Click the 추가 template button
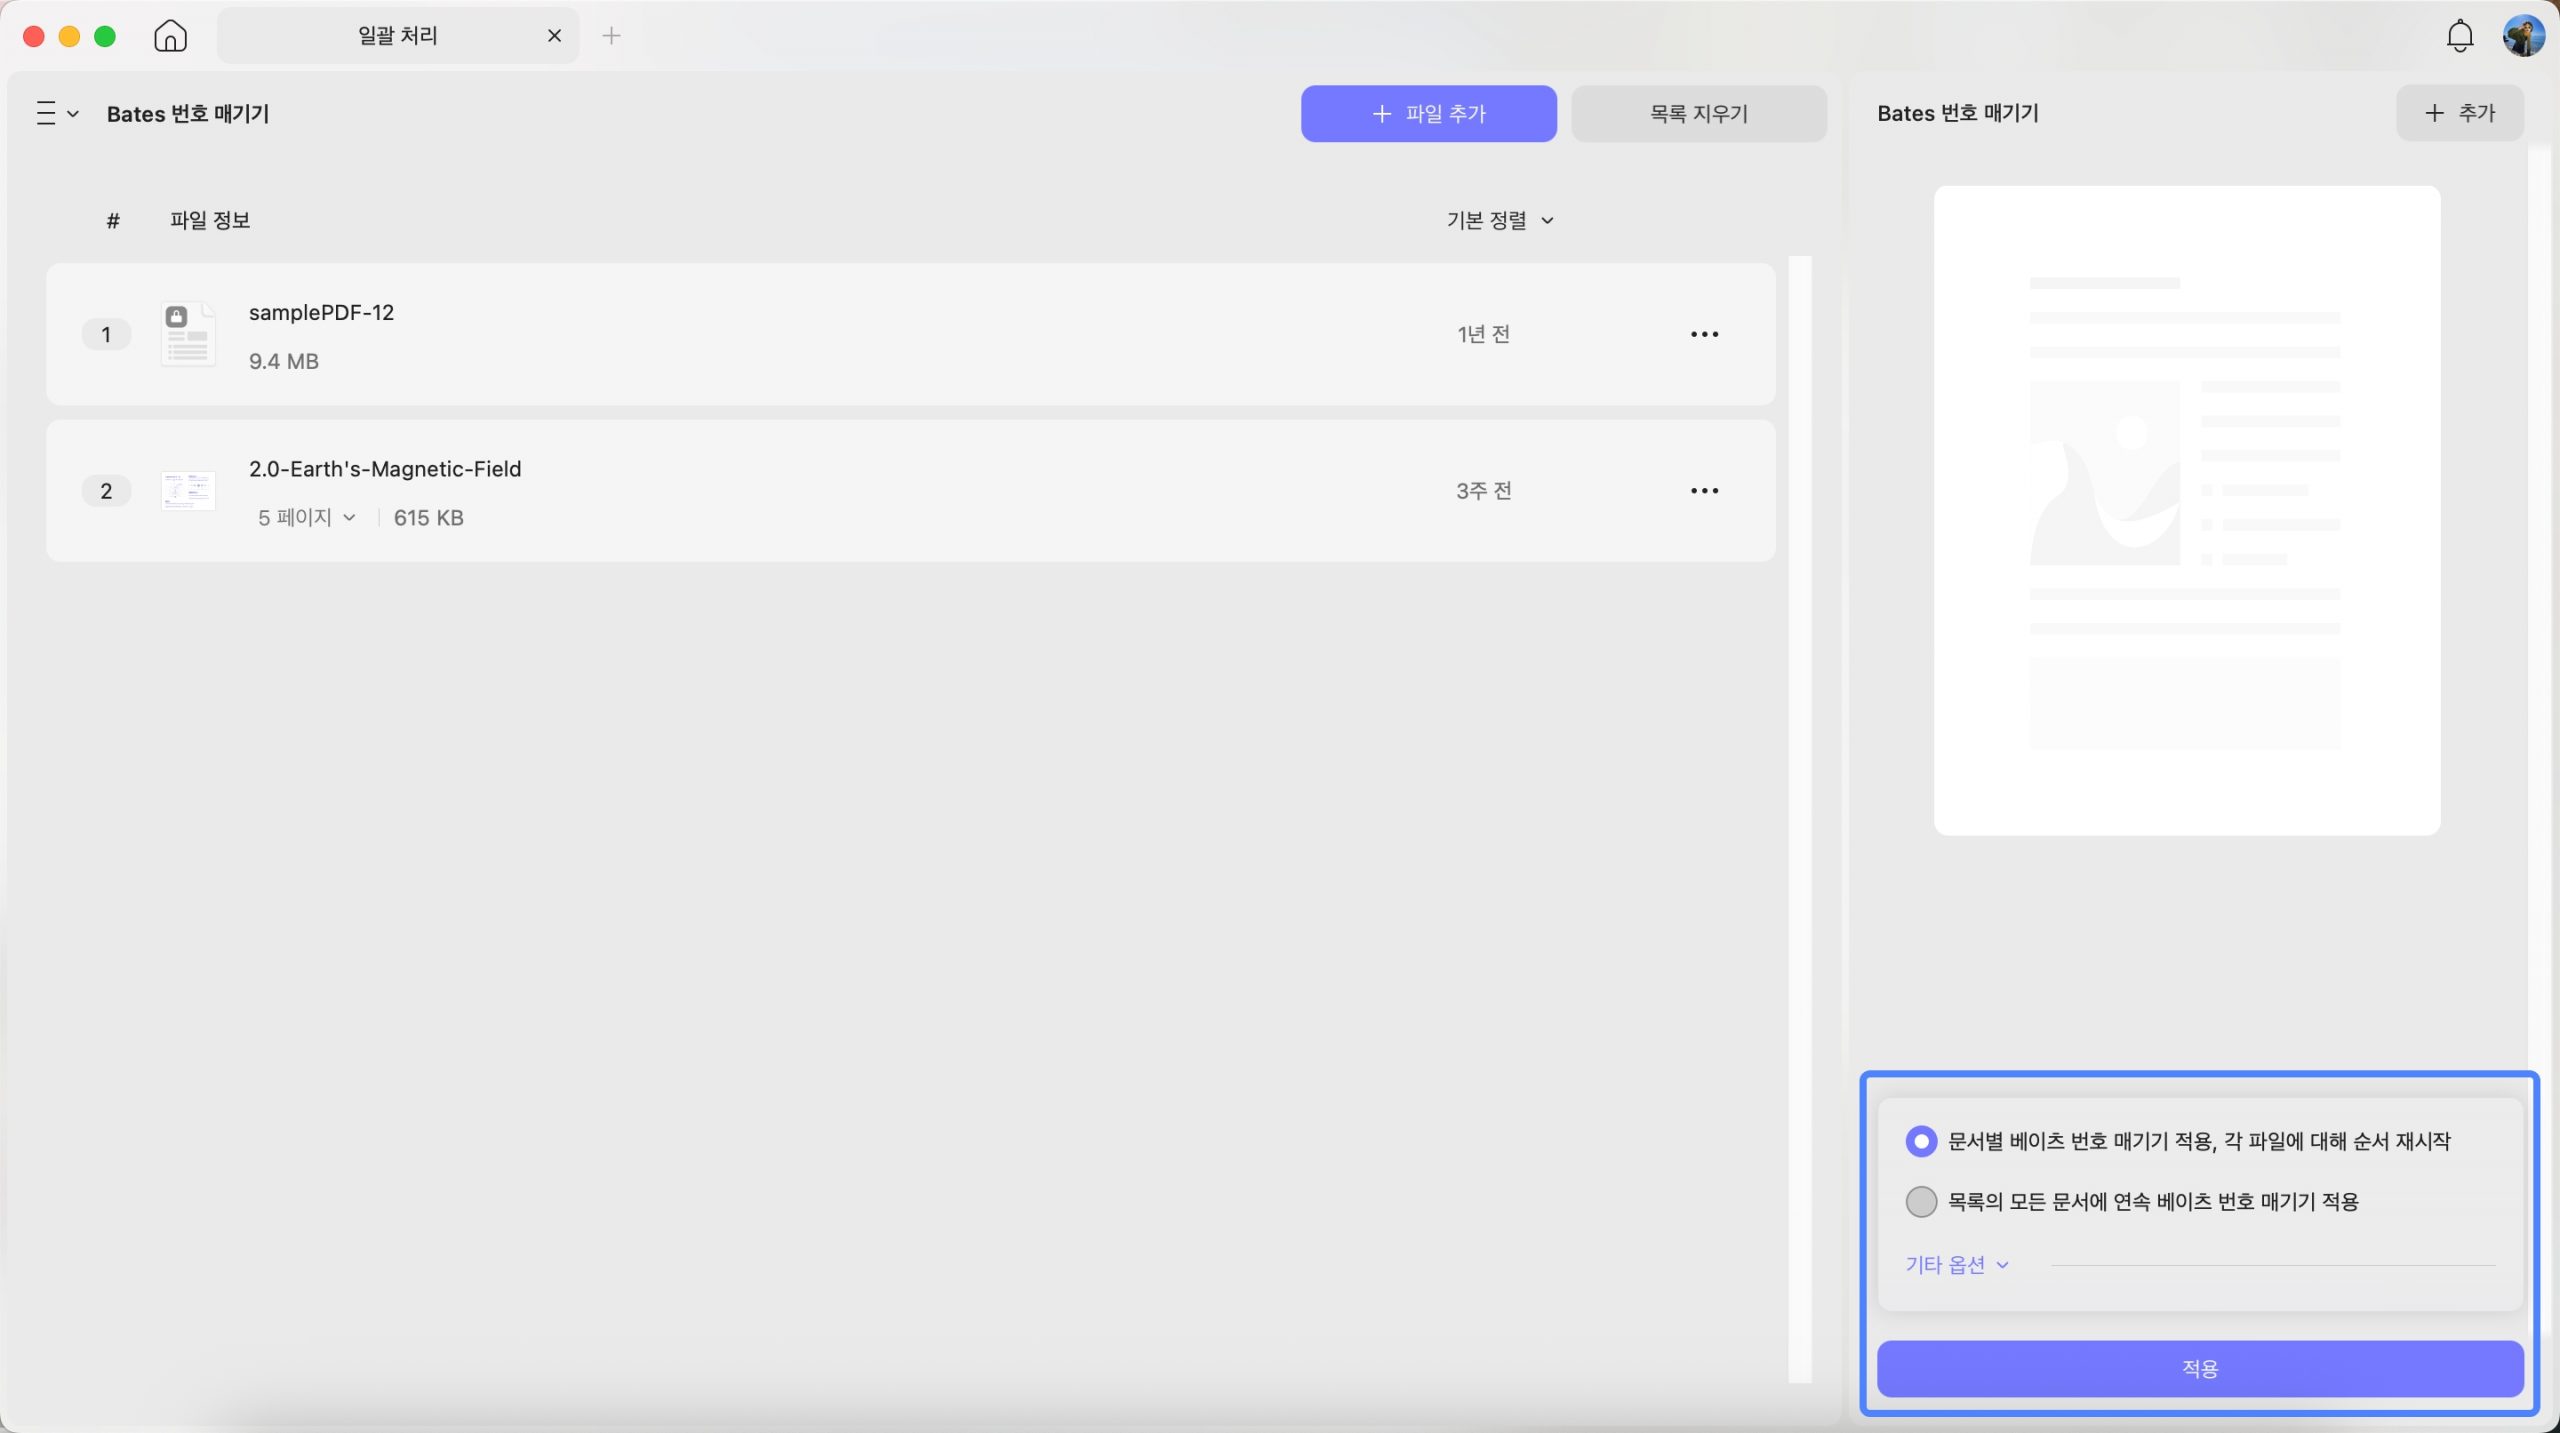Screen dimensions: 2560x1433 pyautogui.click(x=2459, y=113)
